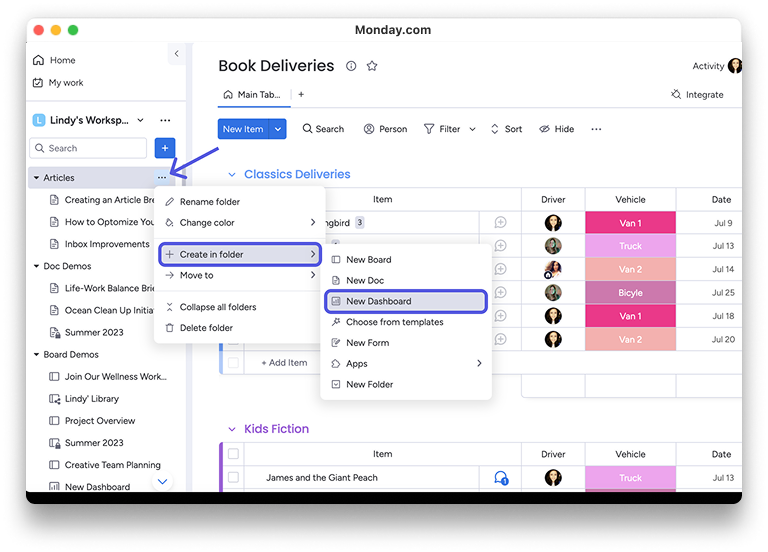Open New Dashboard in sidebar list
The image size is (768, 552).
(90, 486)
